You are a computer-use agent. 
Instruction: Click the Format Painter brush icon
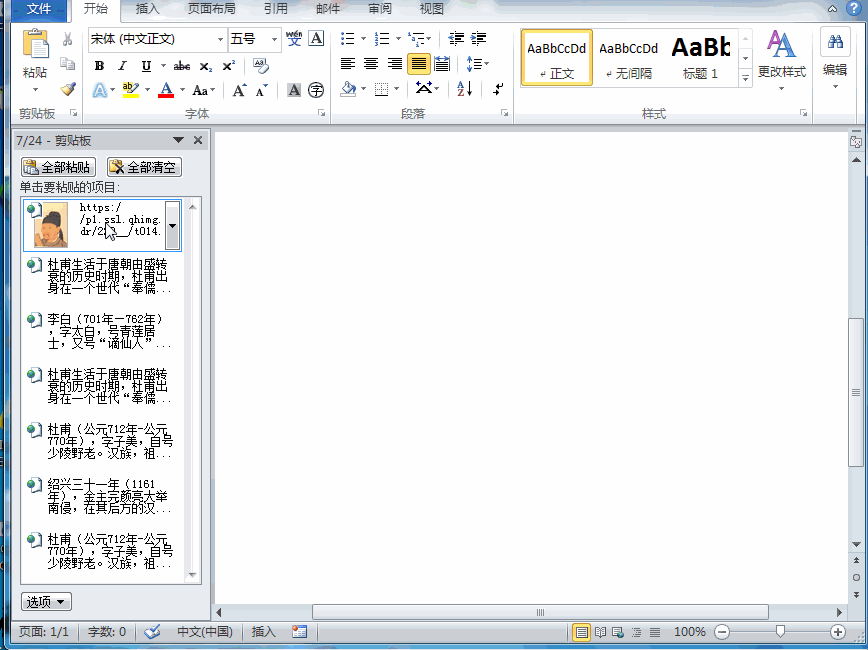[67, 89]
